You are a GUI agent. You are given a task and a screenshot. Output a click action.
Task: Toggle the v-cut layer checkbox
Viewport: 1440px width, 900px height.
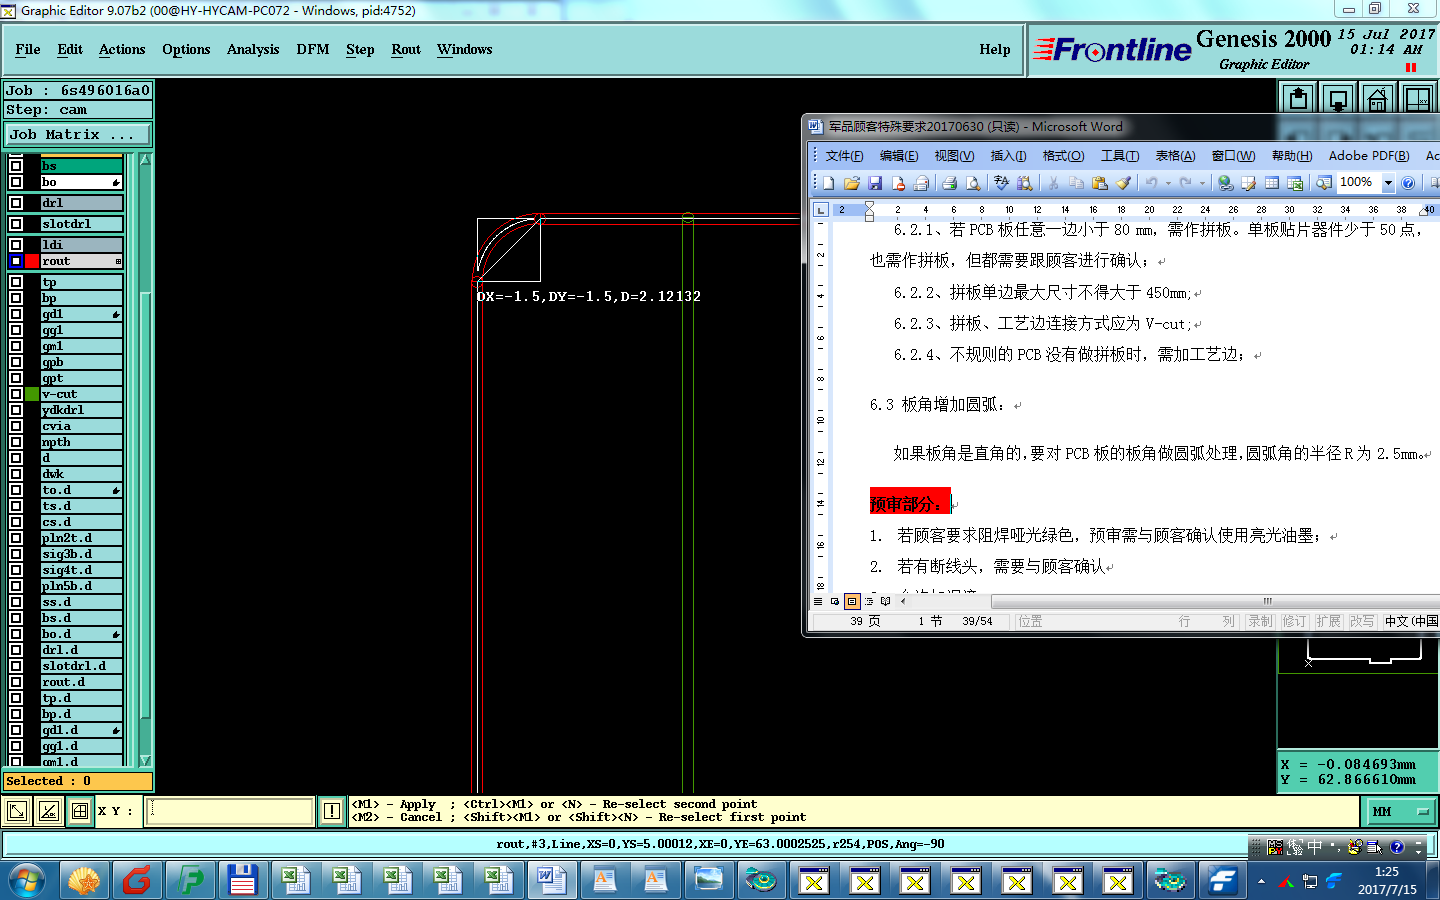16,394
